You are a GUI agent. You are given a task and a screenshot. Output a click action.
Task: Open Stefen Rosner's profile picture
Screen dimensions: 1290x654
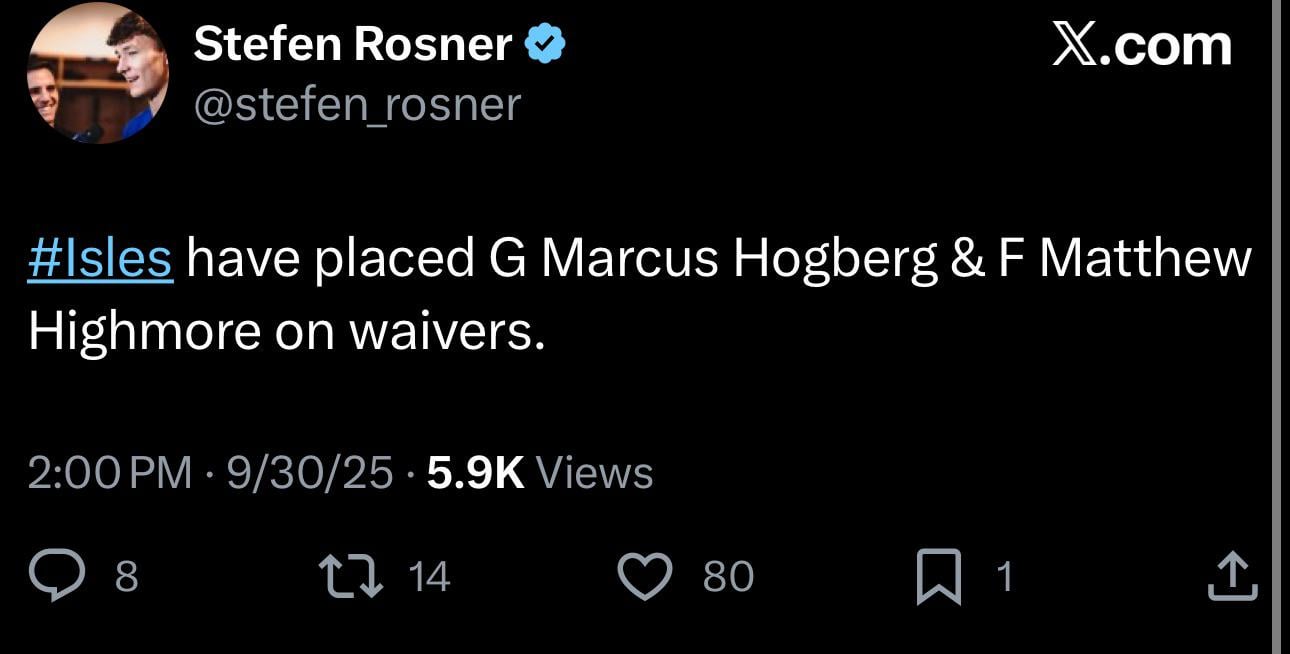(x=95, y=72)
